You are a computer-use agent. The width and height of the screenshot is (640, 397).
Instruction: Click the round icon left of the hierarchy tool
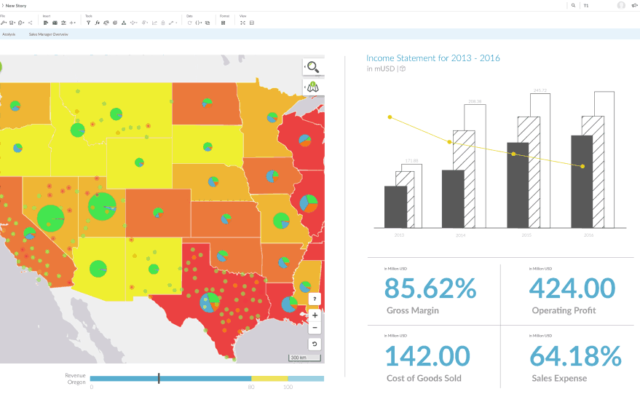click(x=115, y=23)
